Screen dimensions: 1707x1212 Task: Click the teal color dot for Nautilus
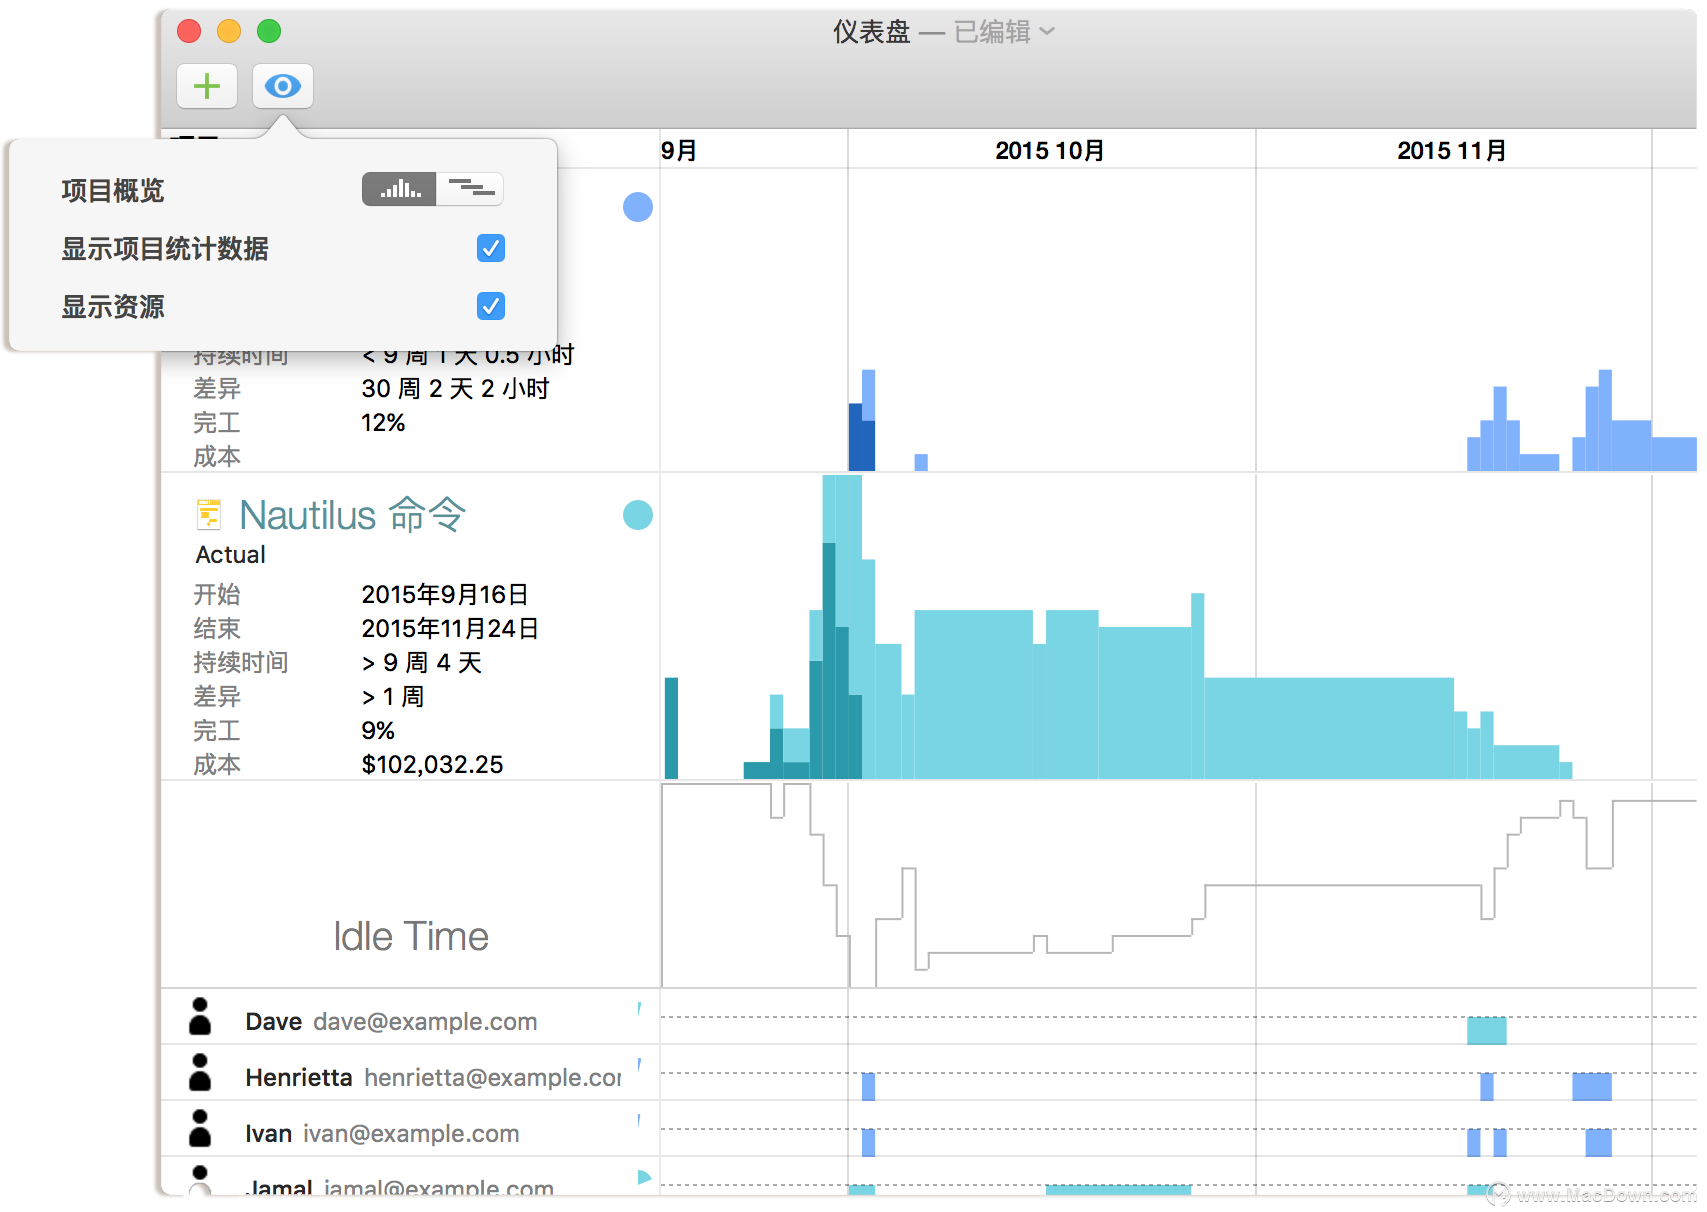click(638, 515)
